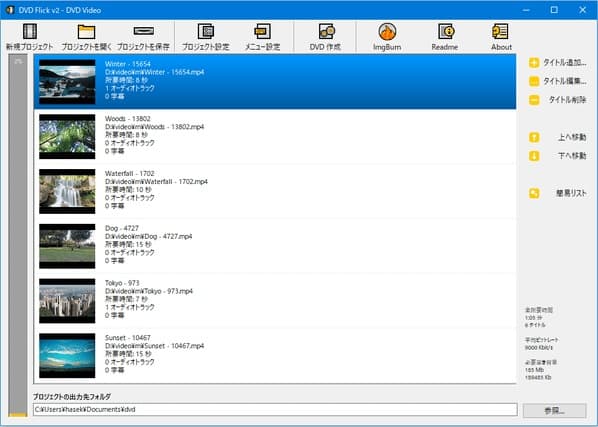
Task: Click path D:¥video¥m¥Sunset - 10467.mp4
Action: pos(154,346)
